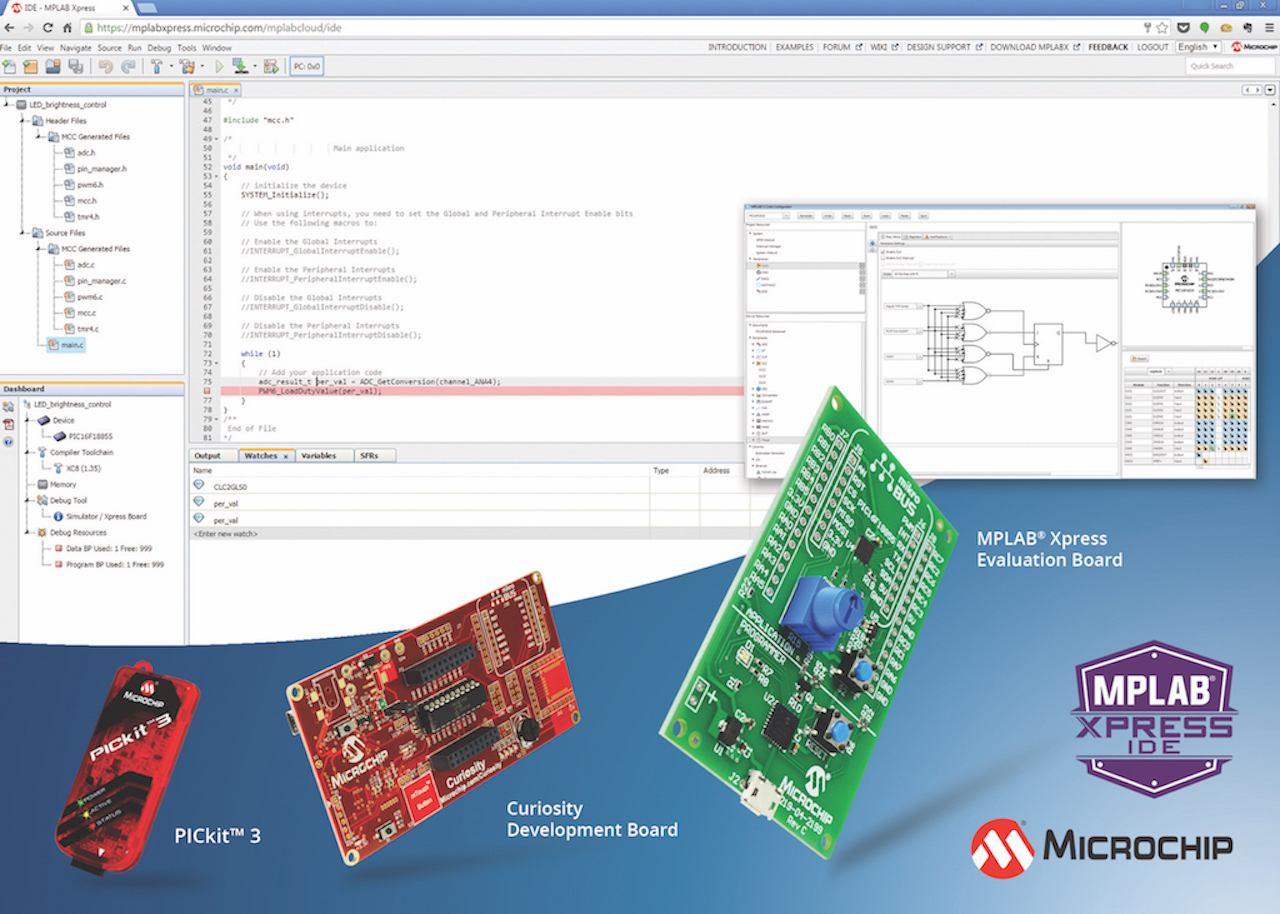
Task: Click the New Project toolbar icon
Action: click(x=30, y=67)
